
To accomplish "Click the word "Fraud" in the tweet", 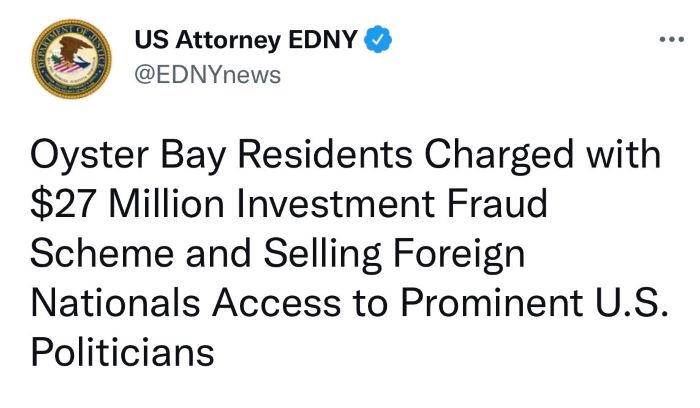I will [496, 203].
